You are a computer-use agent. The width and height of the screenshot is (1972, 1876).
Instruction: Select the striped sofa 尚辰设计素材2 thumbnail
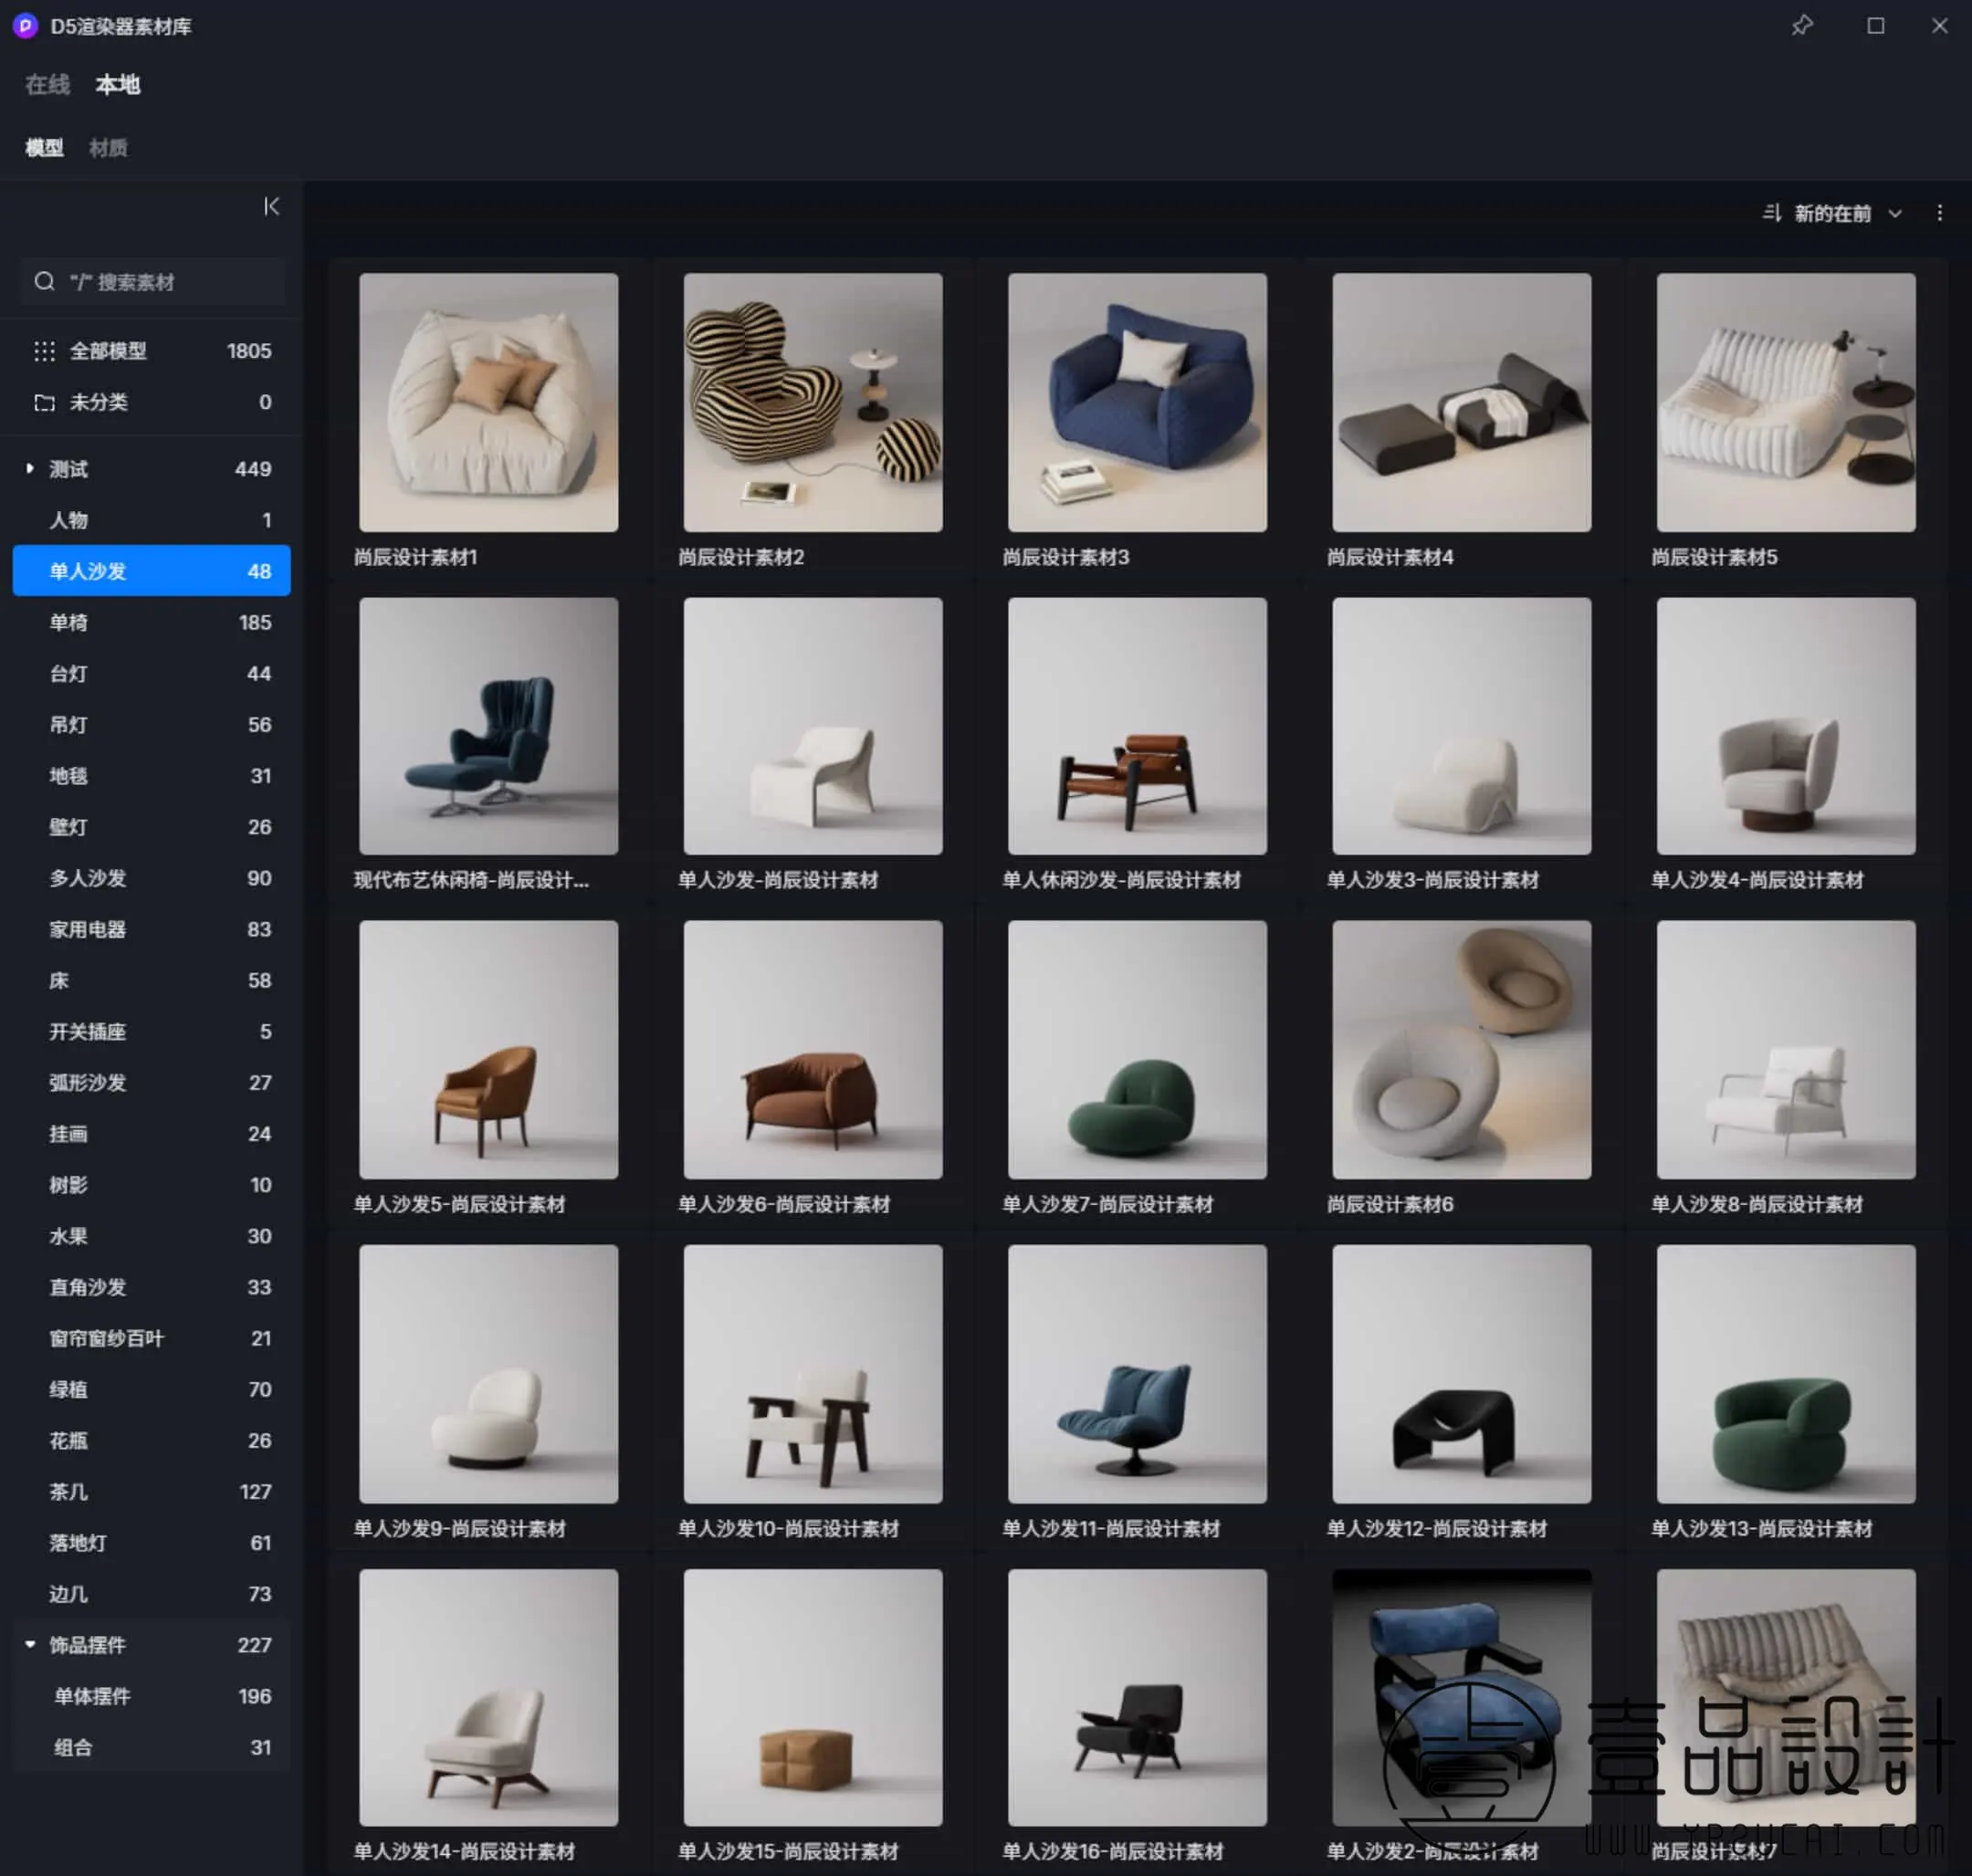[x=812, y=402]
